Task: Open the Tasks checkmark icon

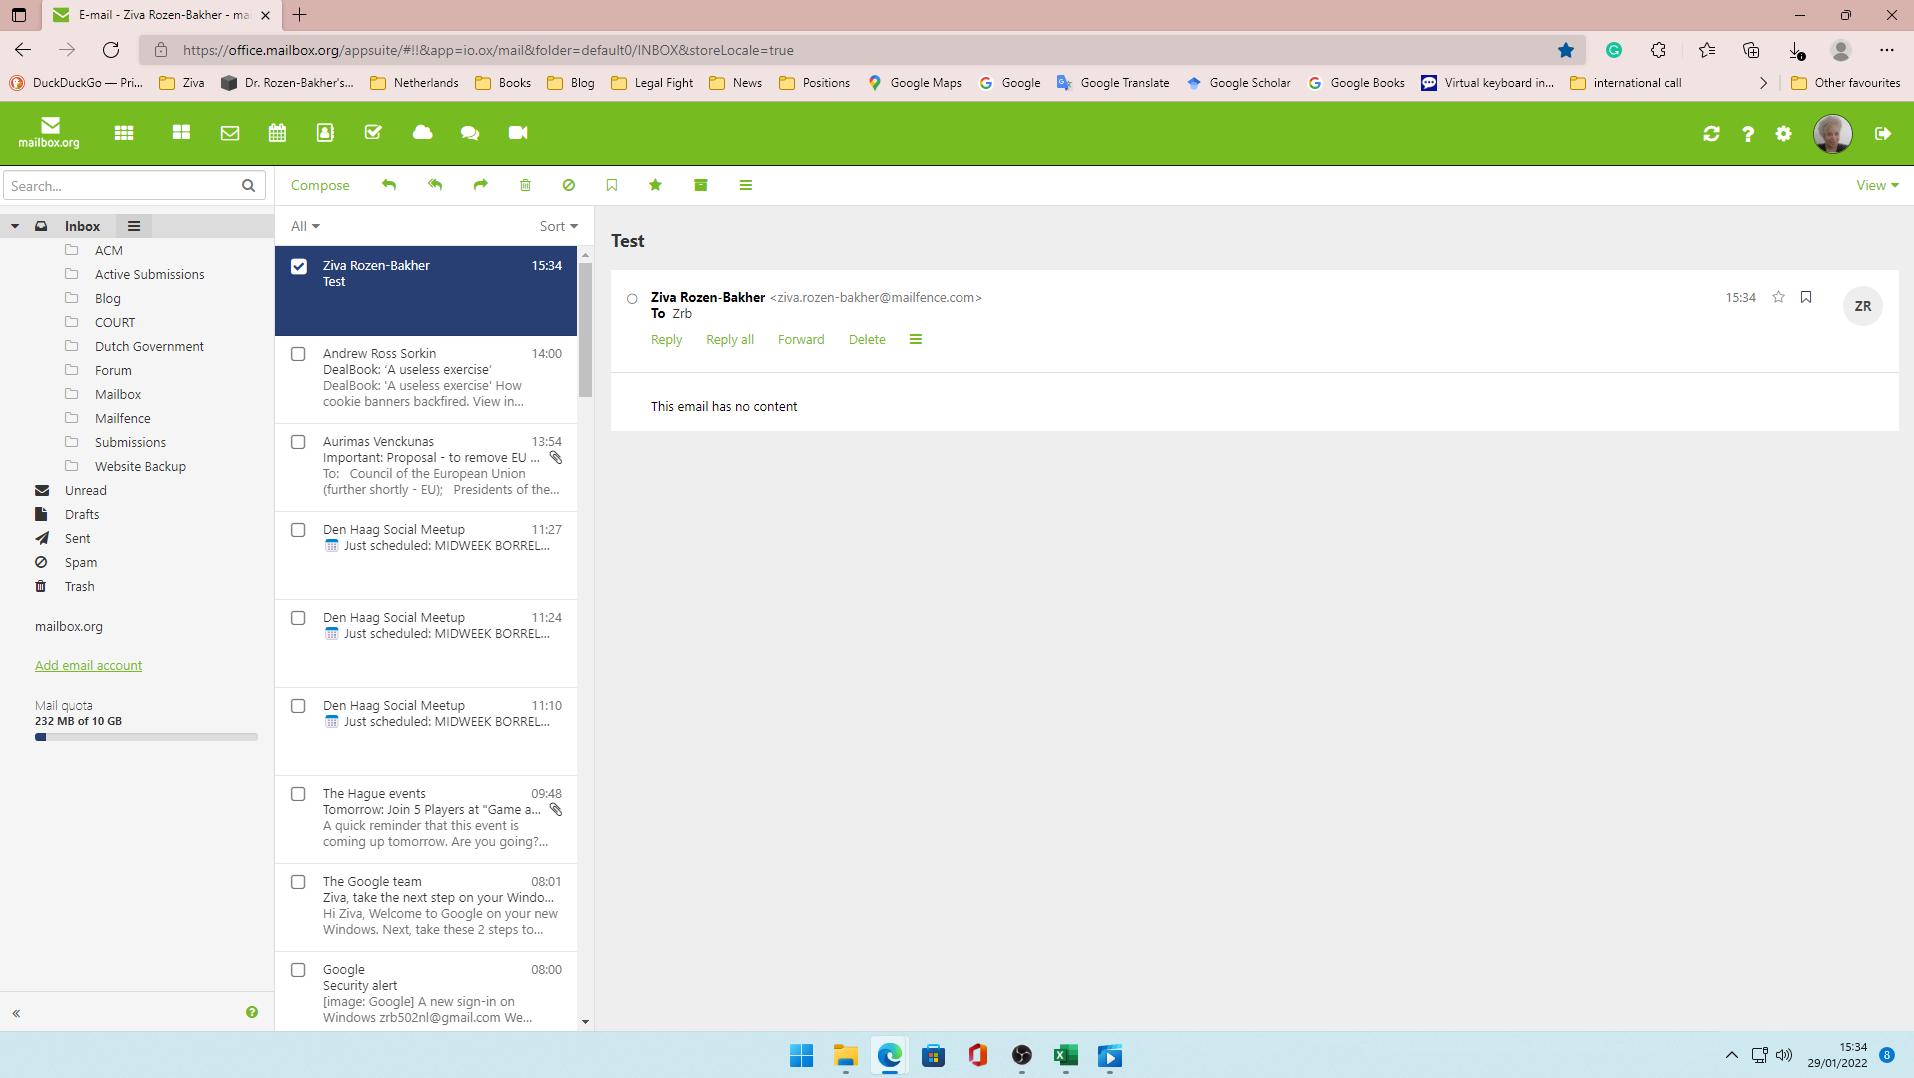Action: [373, 133]
